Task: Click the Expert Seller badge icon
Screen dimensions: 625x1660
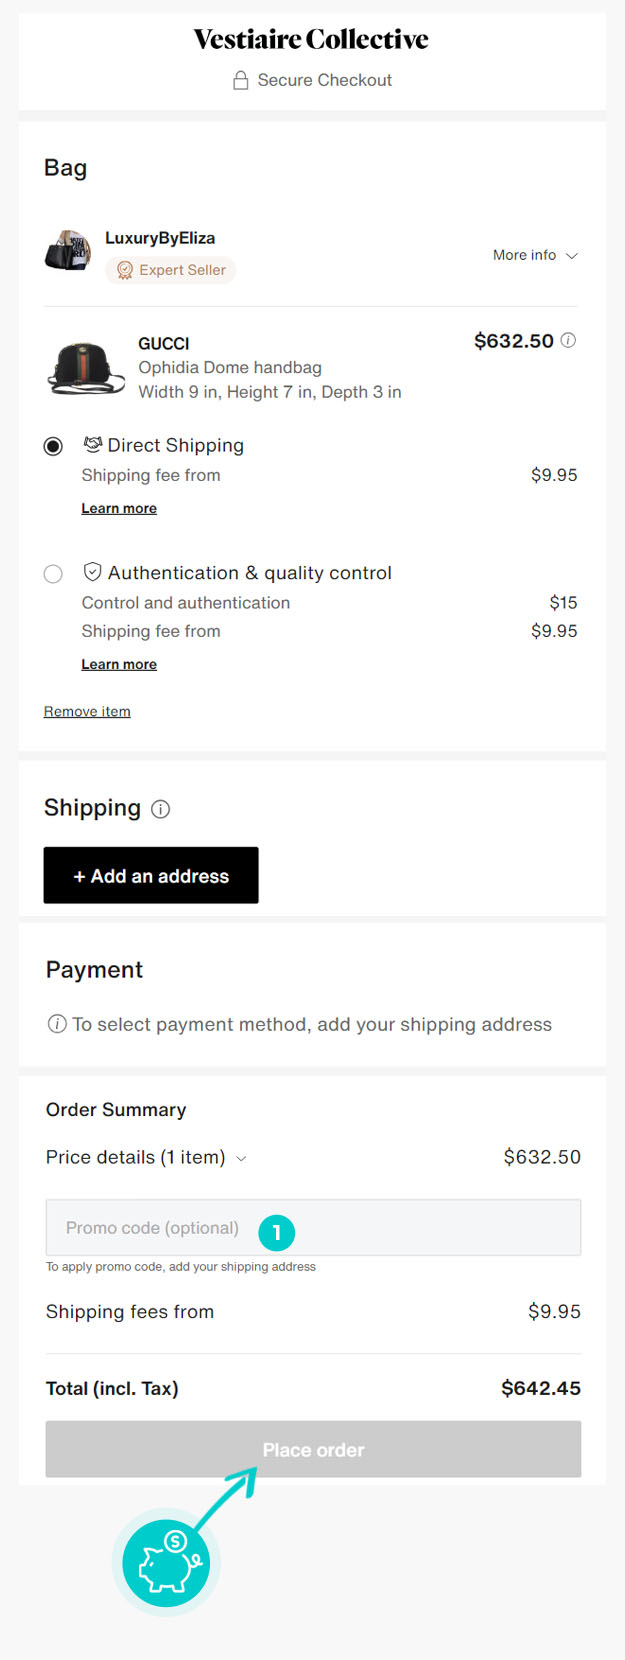Action: 125,270
